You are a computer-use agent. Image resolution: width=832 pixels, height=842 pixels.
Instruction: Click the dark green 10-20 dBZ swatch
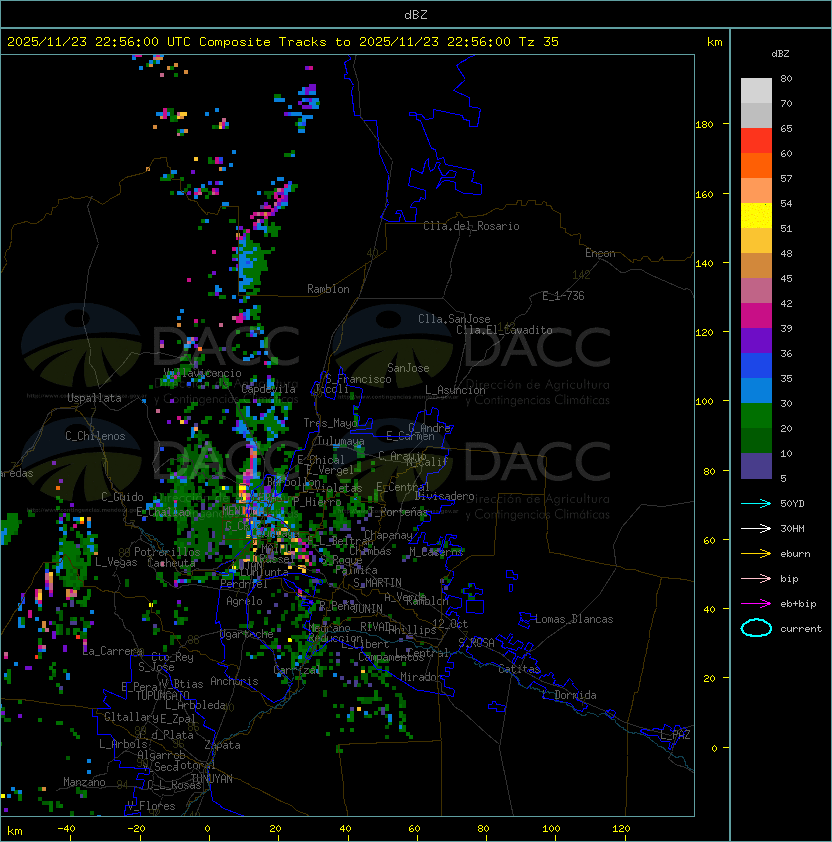point(756,440)
